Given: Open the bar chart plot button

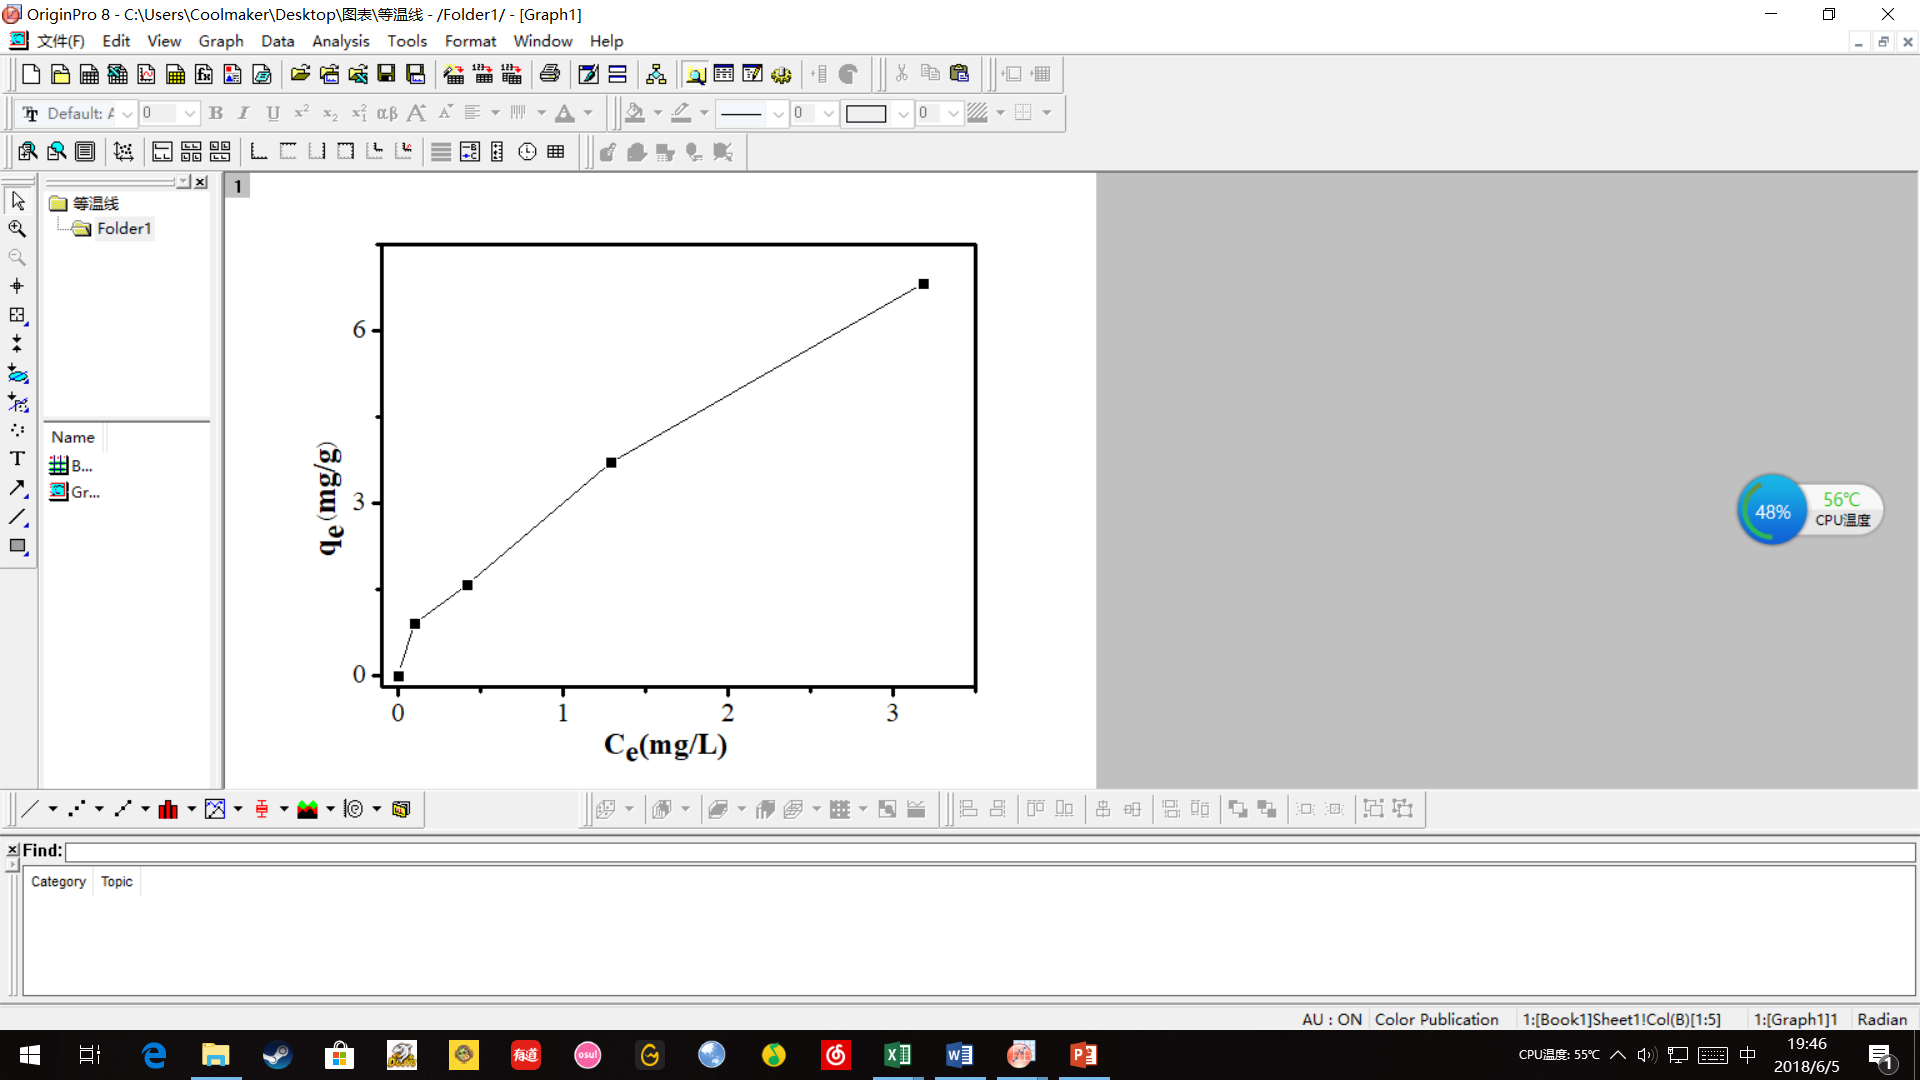Looking at the screenshot, I should point(168,809).
